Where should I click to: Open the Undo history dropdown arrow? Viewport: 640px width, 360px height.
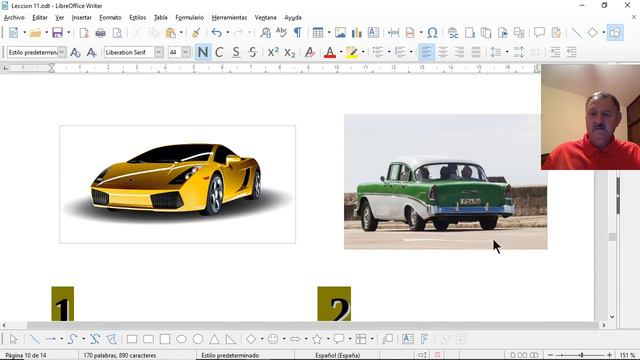coord(227,33)
